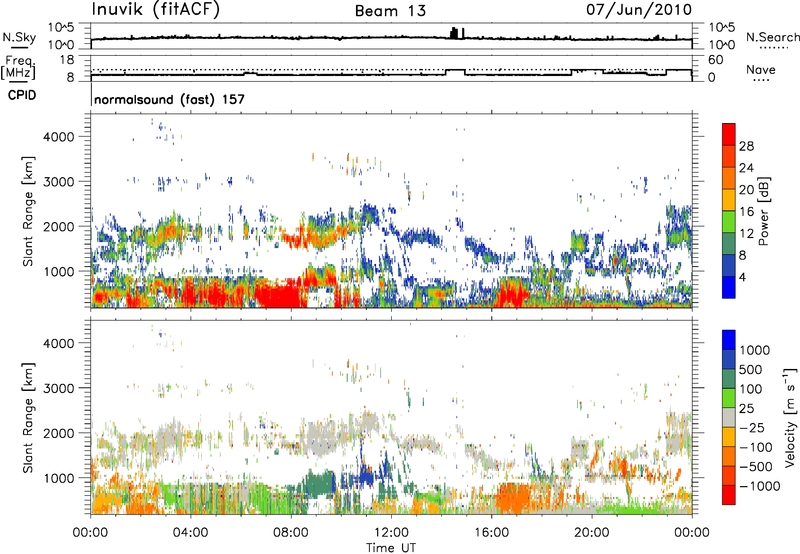800x554 pixels.
Task: Pick the red top segment of Power color bar
Action: [x=729, y=134]
